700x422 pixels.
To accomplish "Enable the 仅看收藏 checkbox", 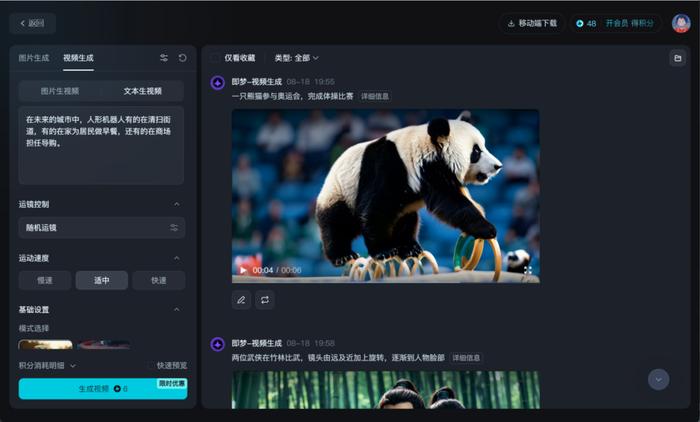I will (215, 58).
